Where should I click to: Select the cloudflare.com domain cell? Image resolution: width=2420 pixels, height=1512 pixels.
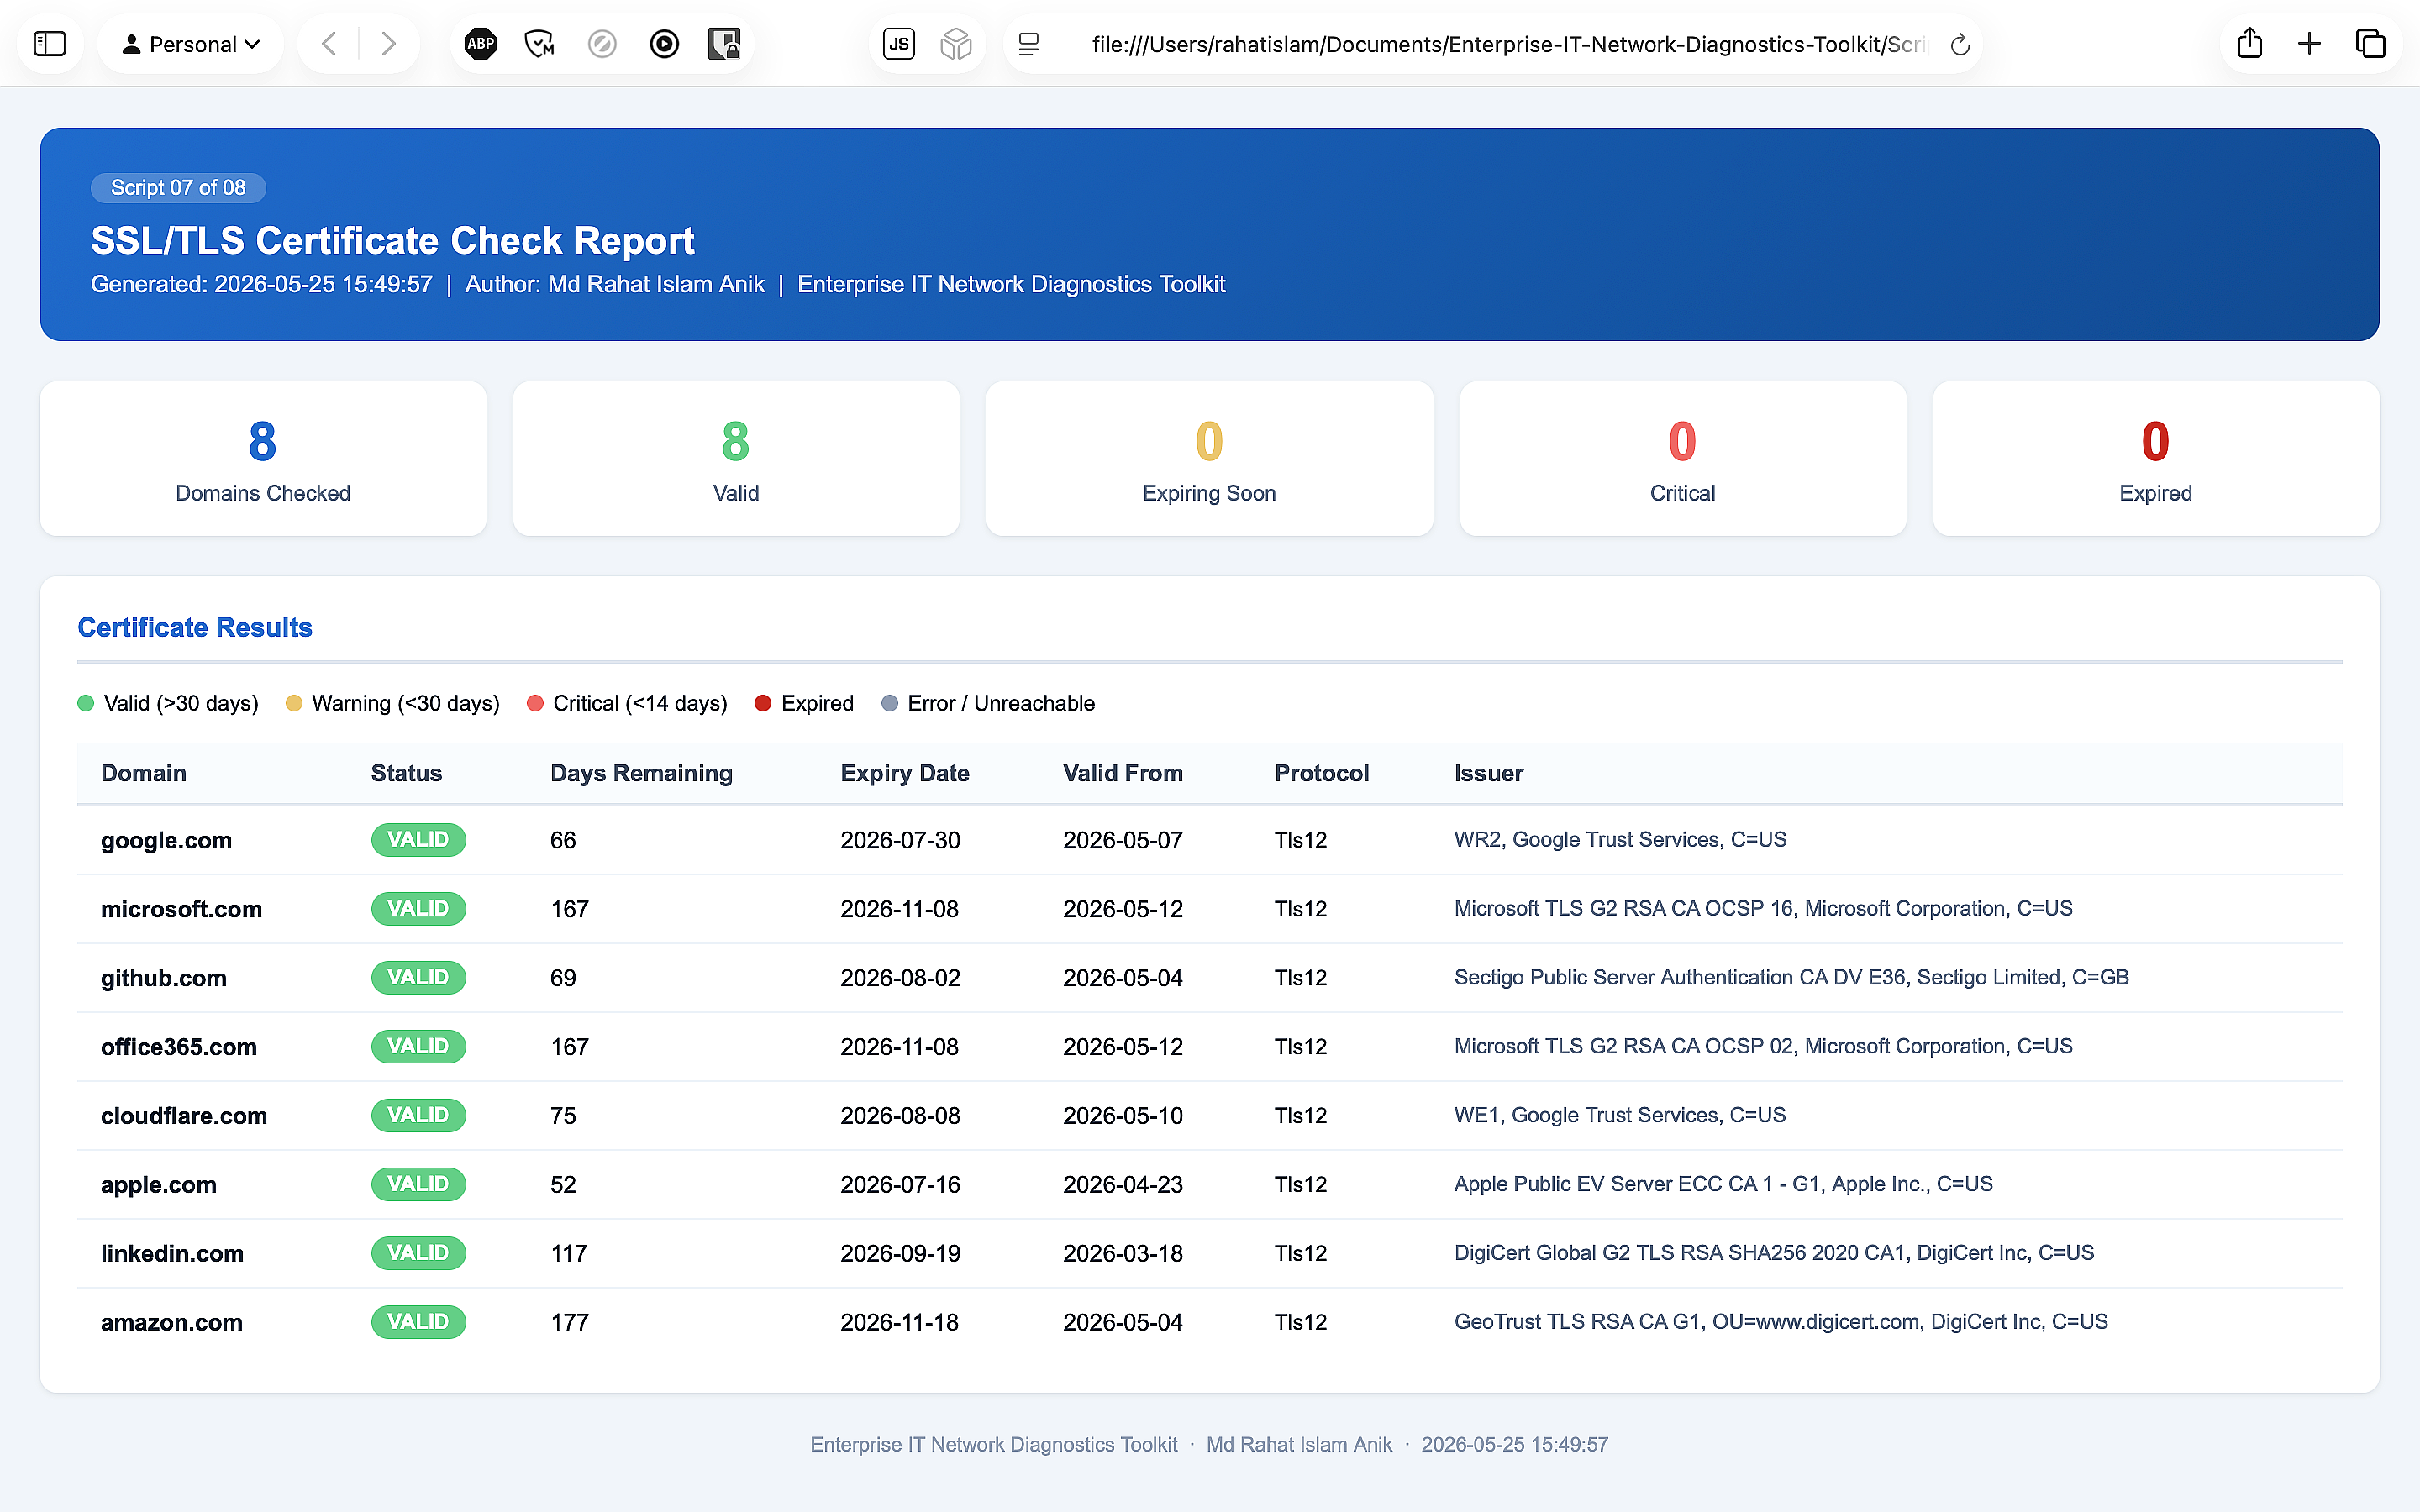click(x=184, y=1117)
